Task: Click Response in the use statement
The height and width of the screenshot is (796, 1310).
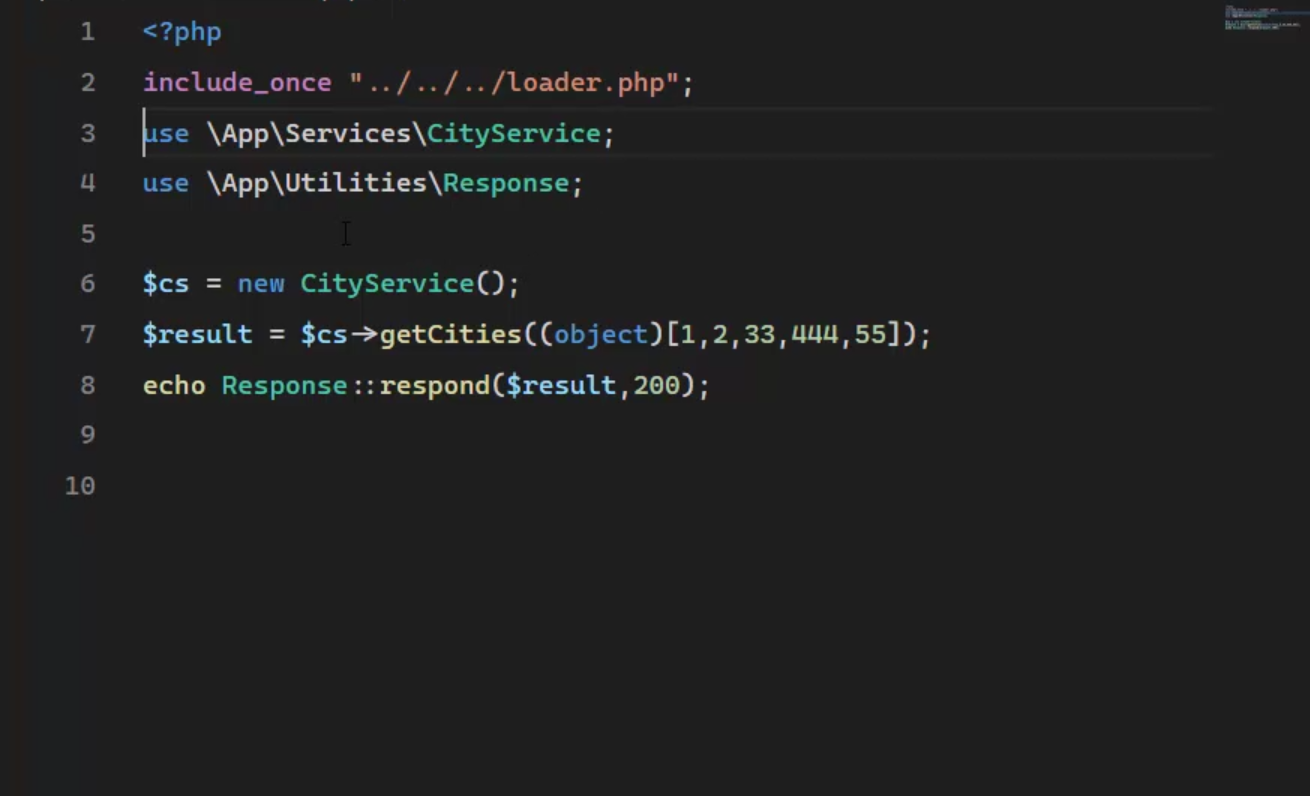Action: pyautogui.click(x=506, y=183)
